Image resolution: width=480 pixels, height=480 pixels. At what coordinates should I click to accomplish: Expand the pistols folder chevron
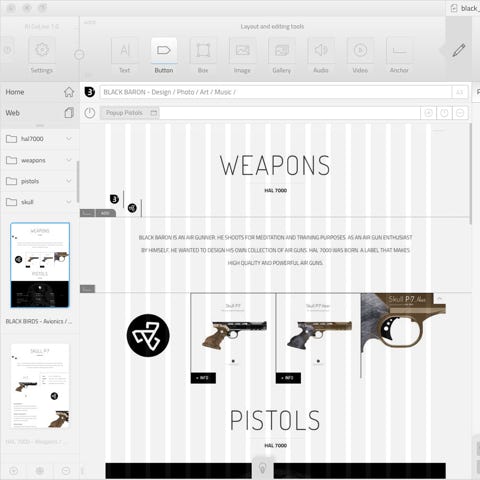tap(69, 181)
